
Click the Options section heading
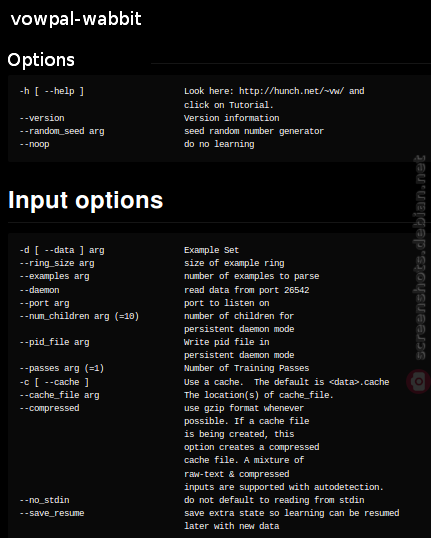pos(41,60)
